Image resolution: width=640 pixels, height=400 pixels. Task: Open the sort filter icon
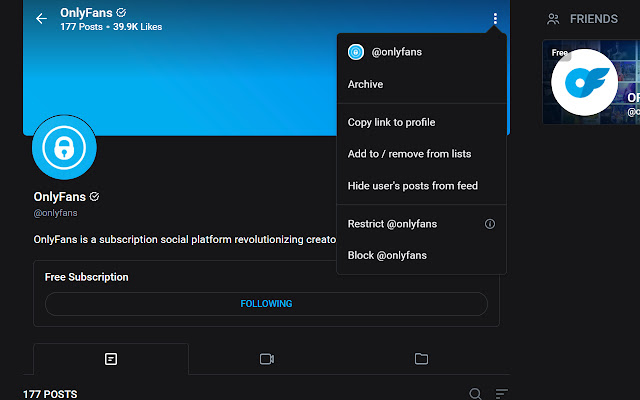(x=501, y=393)
